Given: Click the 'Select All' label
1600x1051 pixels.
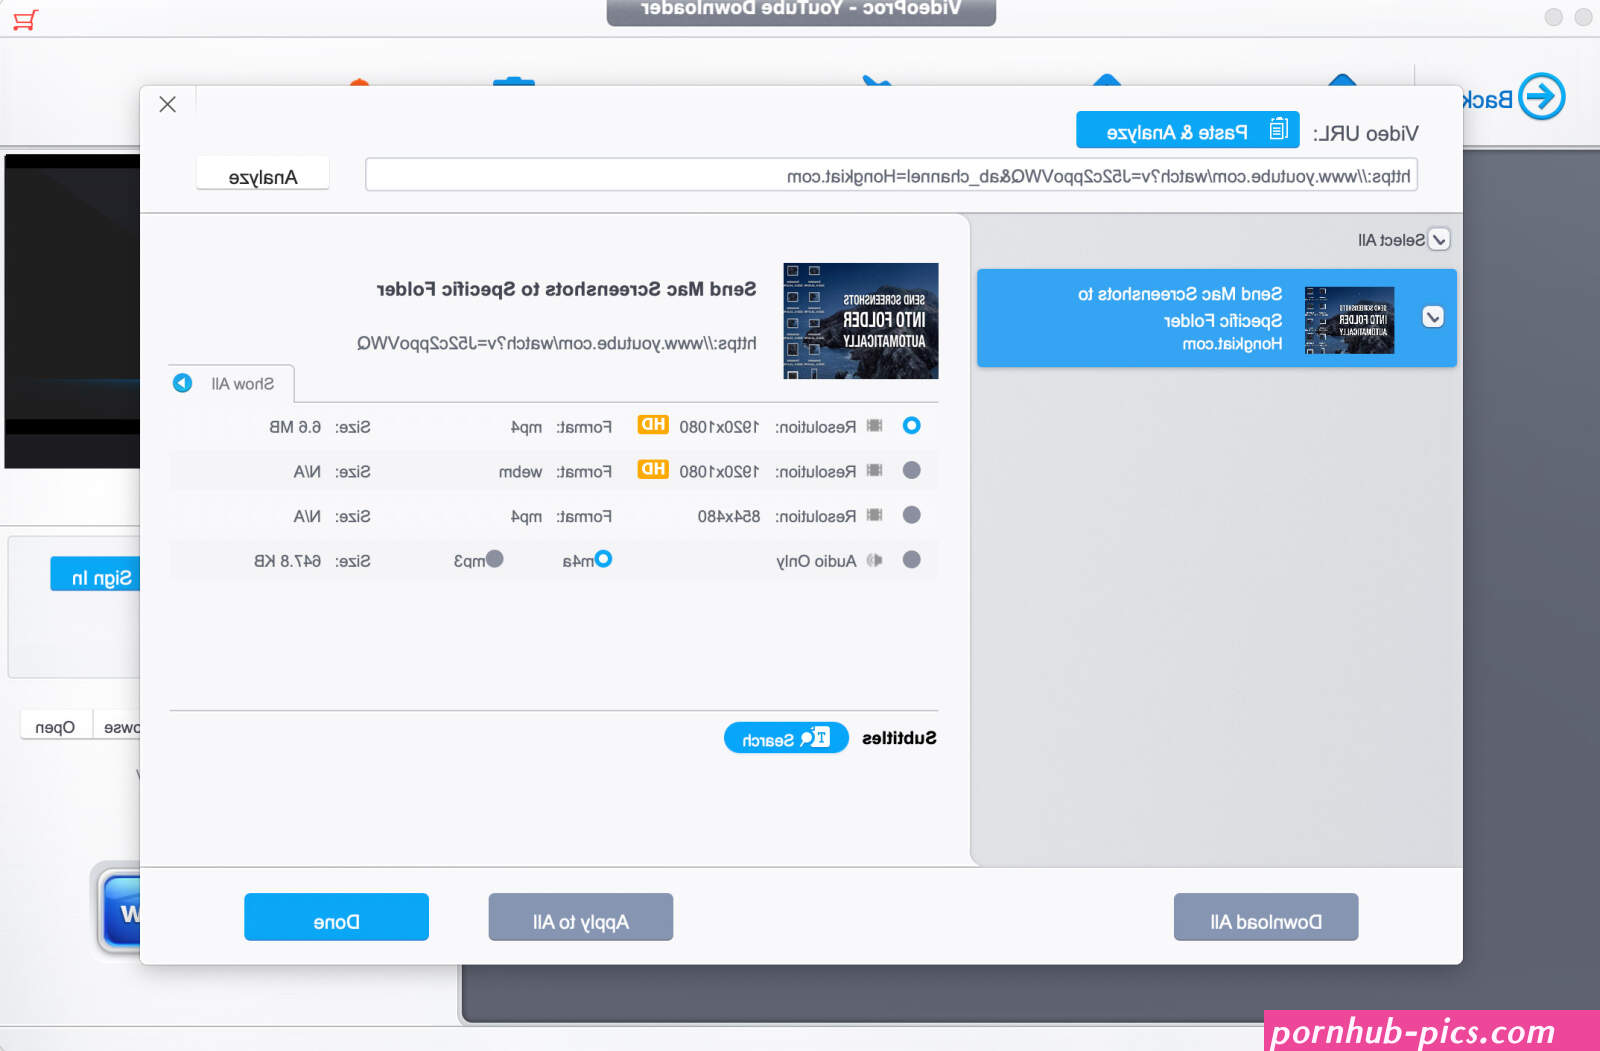Looking at the screenshot, I should click(1391, 240).
